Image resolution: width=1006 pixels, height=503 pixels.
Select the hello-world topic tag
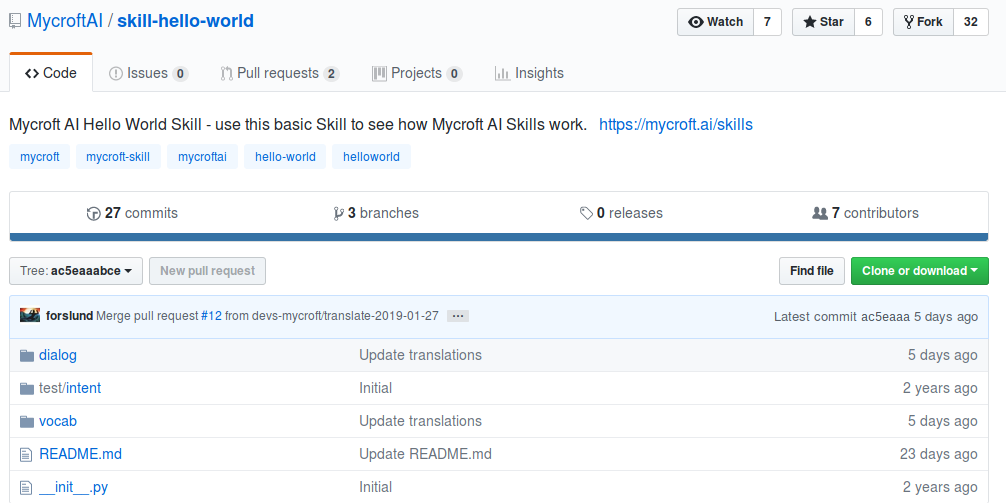pos(285,157)
